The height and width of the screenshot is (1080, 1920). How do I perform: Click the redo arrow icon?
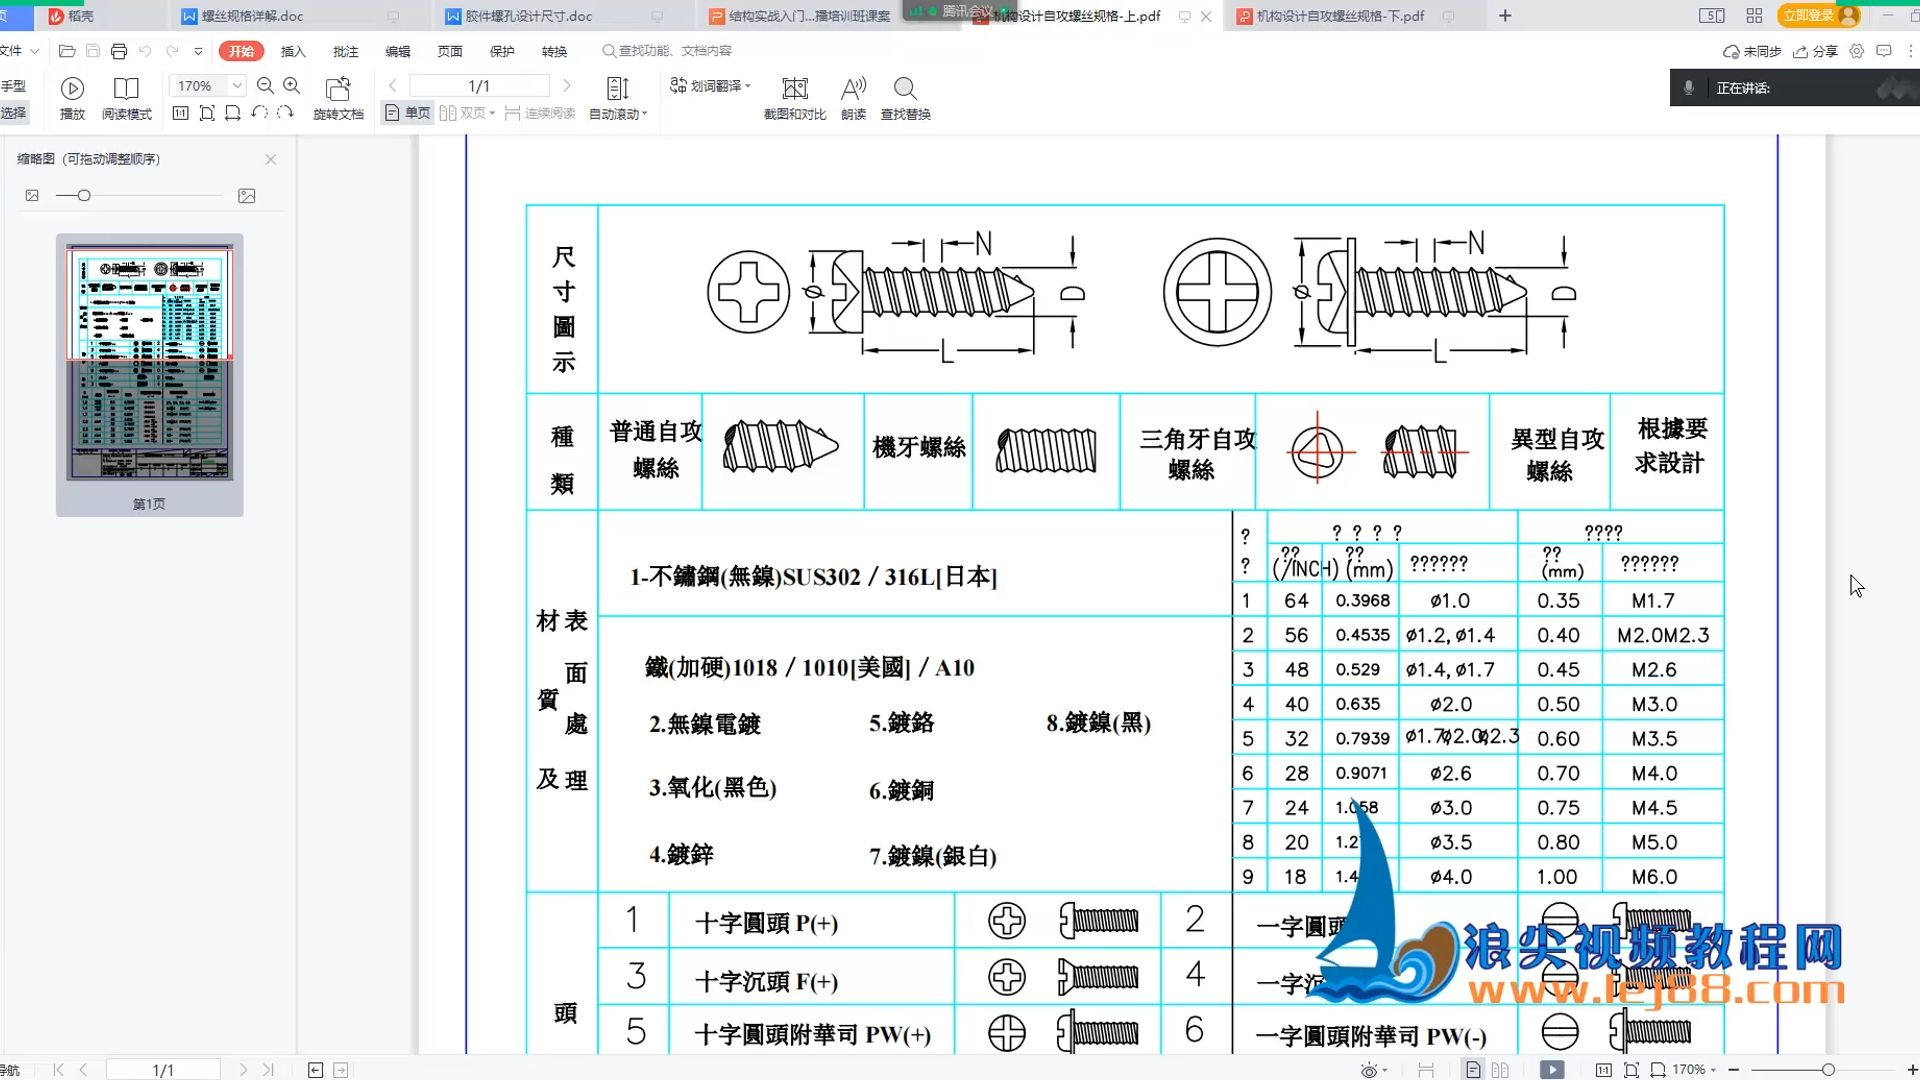172,51
